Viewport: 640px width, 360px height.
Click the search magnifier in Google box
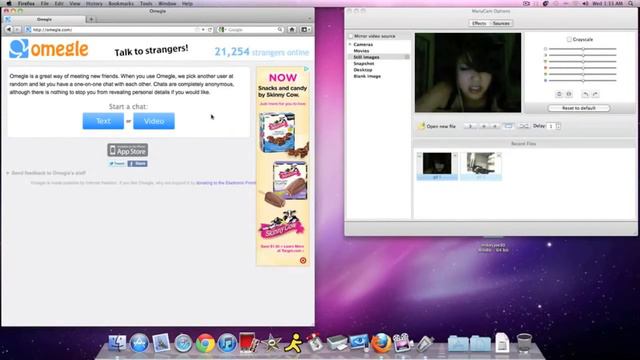[x=280, y=29]
